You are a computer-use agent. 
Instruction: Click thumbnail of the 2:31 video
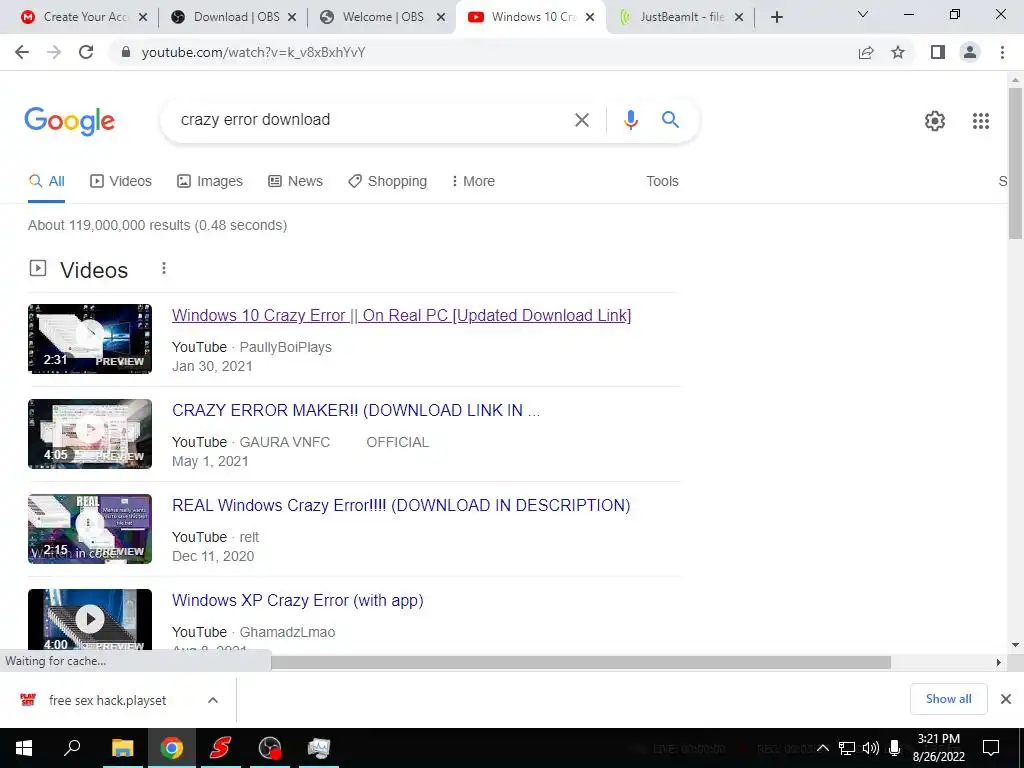pos(89,339)
